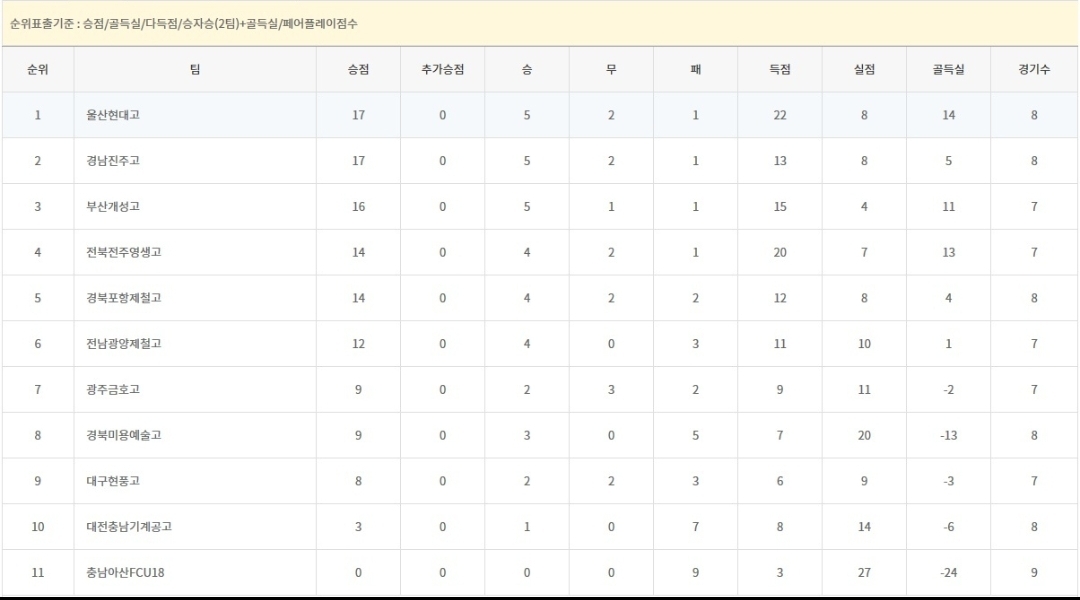Click 전남광양제철고 points value 12
Image resolution: width=1080 pixels, height=600 pixels.
click(358, 344)
